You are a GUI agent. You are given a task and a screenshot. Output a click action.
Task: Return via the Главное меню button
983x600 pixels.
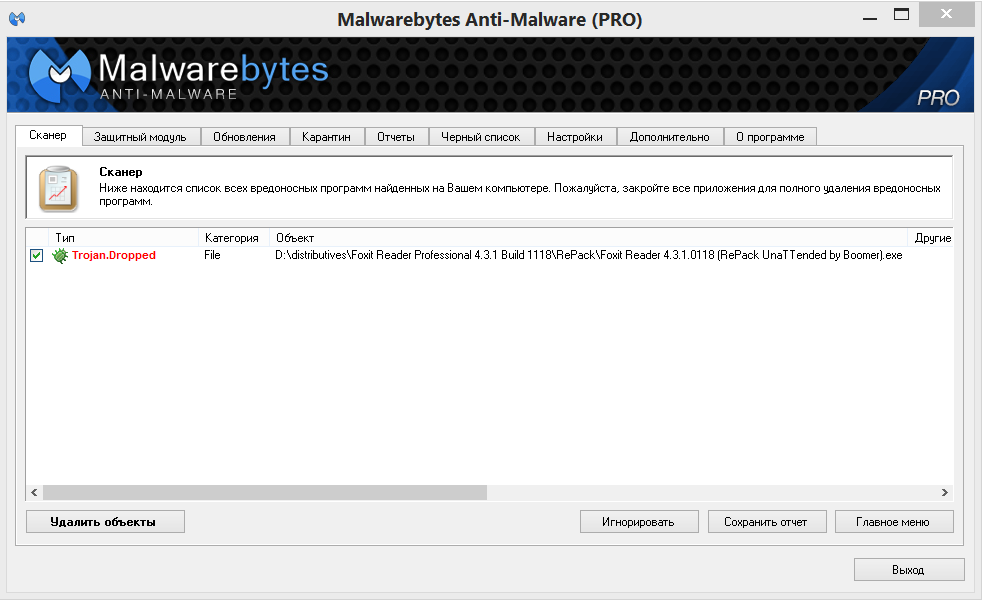coord(894,522)
